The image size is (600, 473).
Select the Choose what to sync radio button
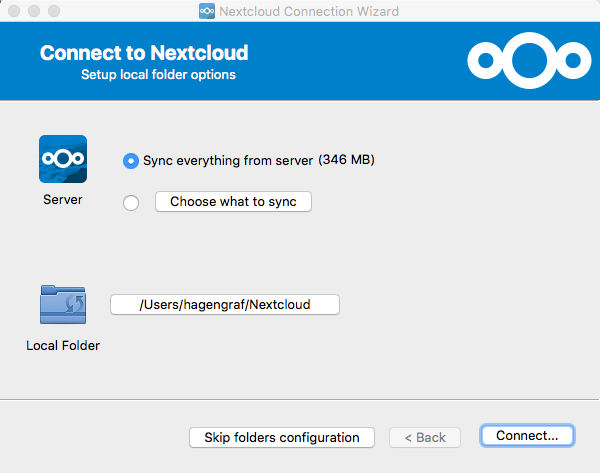131,202
